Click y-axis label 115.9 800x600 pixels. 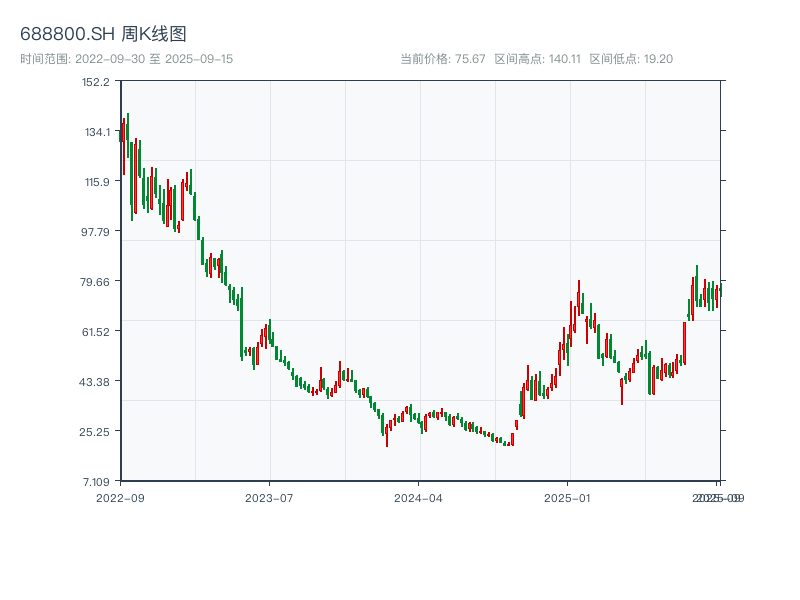[97, 182]
